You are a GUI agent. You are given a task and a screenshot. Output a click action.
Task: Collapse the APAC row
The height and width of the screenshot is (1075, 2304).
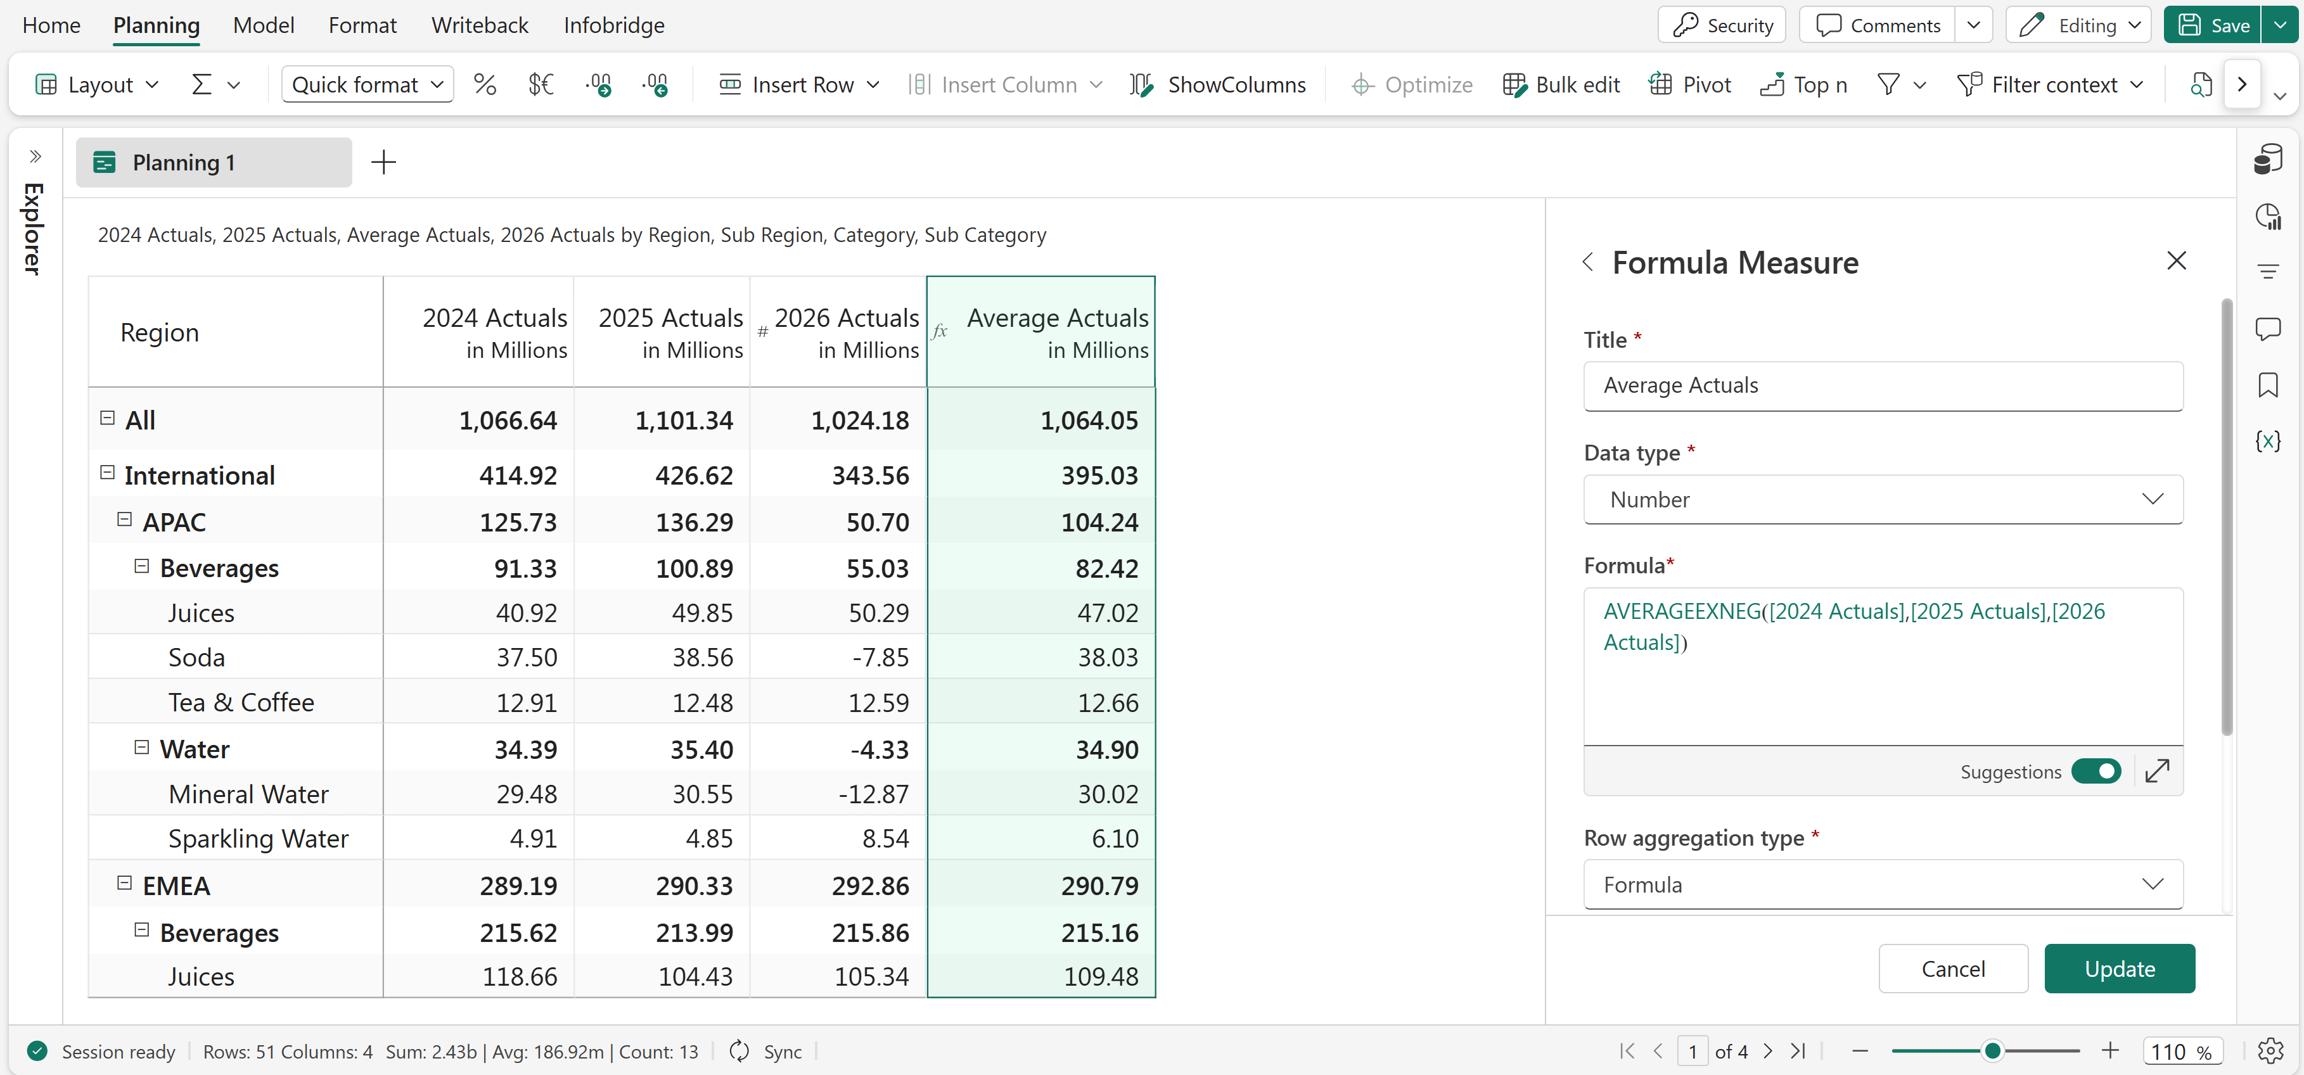124,519
